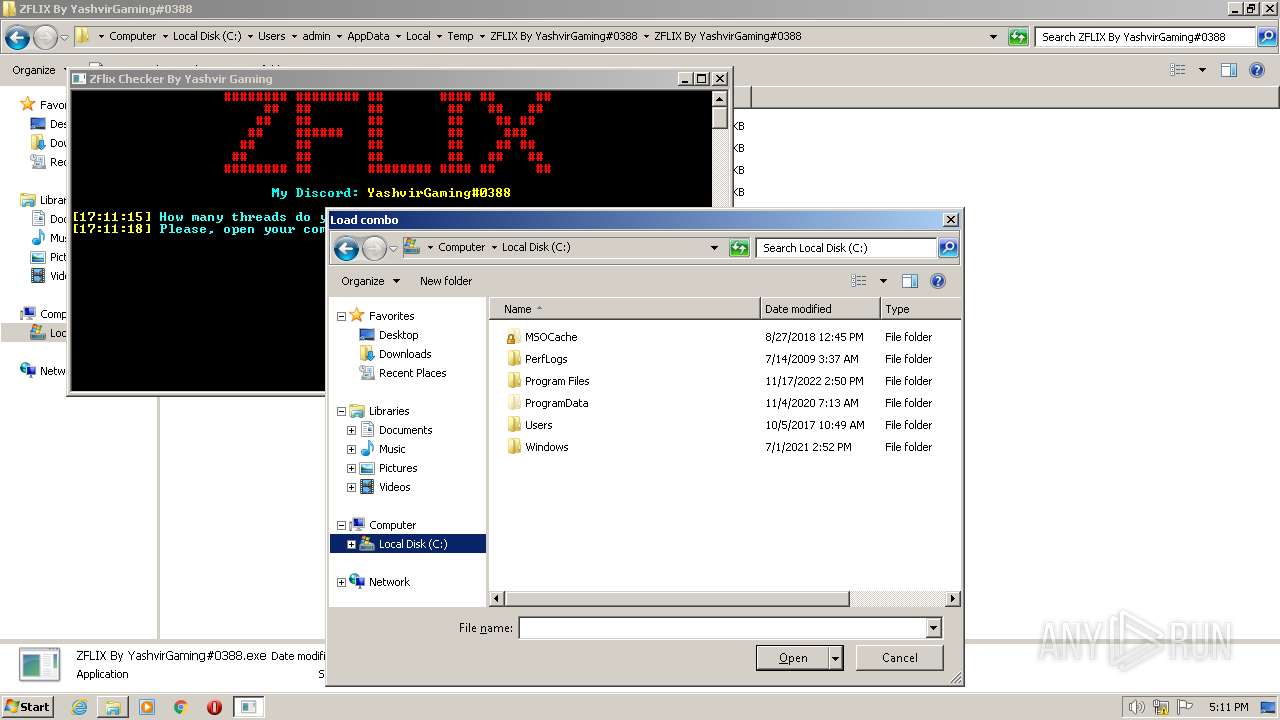Collapse Libraries tree in dialog
The image size is (1280, 720).
(341, 411)
